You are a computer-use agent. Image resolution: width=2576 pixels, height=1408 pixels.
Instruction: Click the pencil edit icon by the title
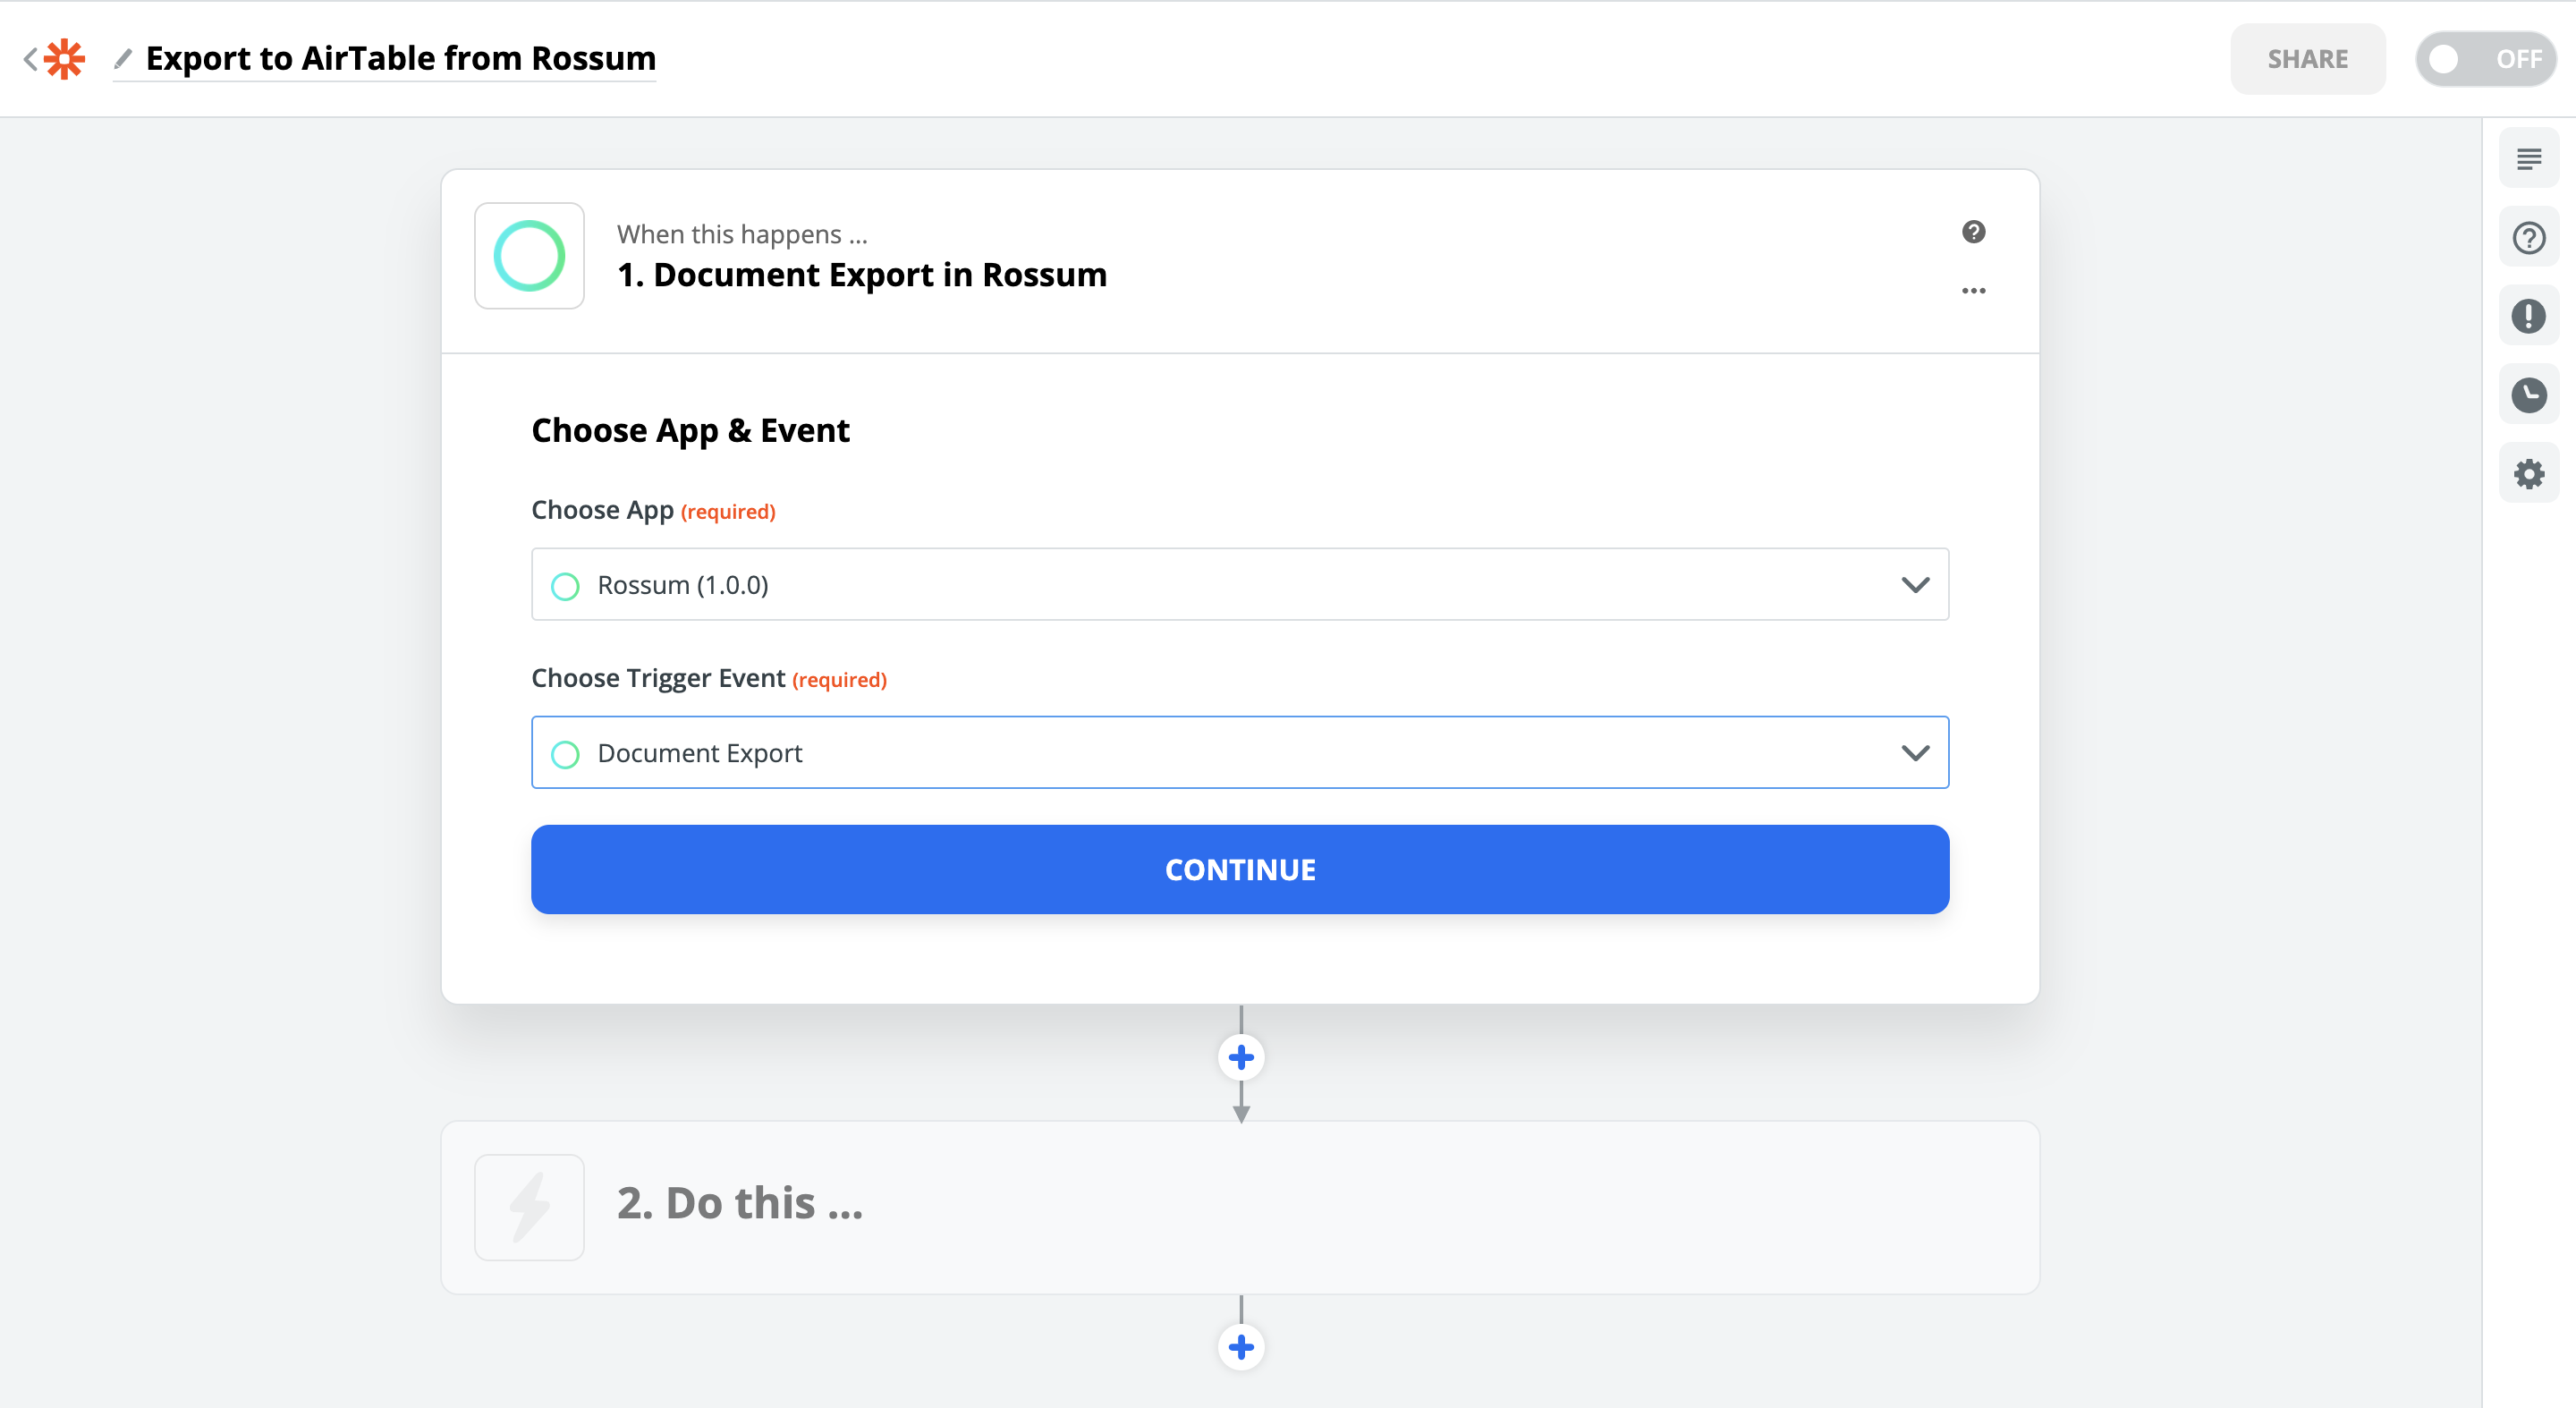[123, 59]
